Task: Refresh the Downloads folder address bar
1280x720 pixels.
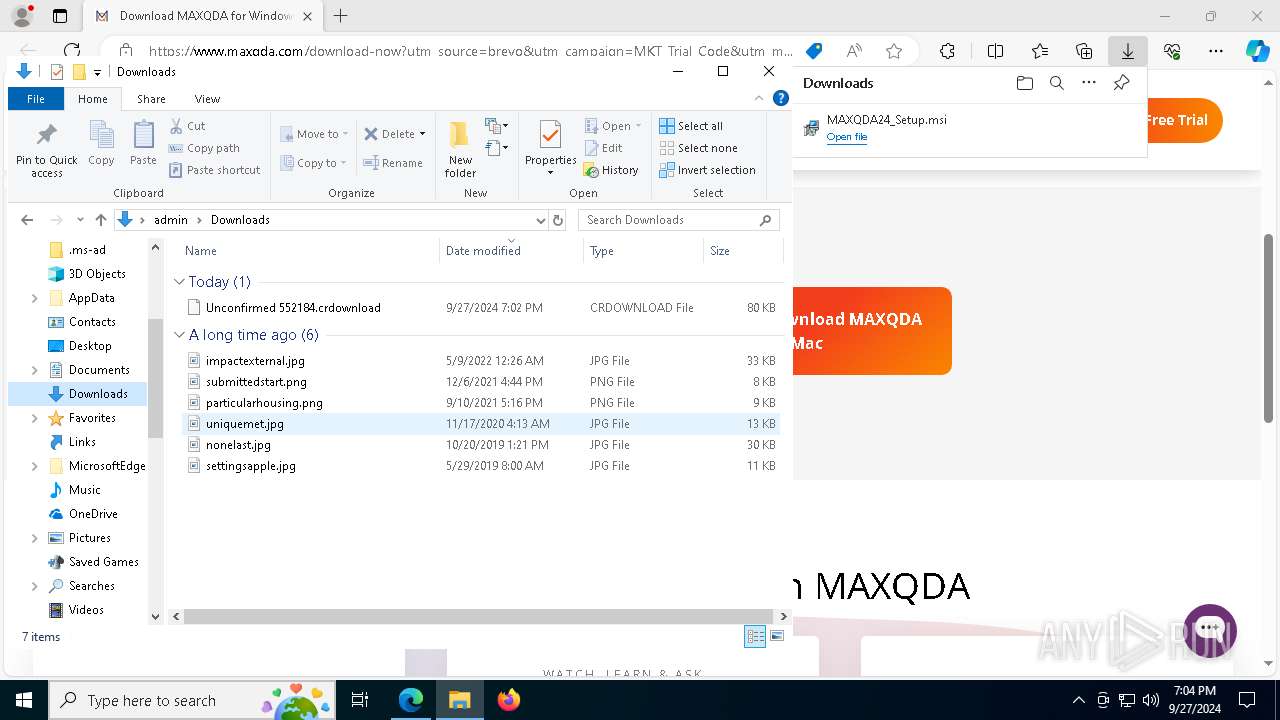Action: coord(558,220)
